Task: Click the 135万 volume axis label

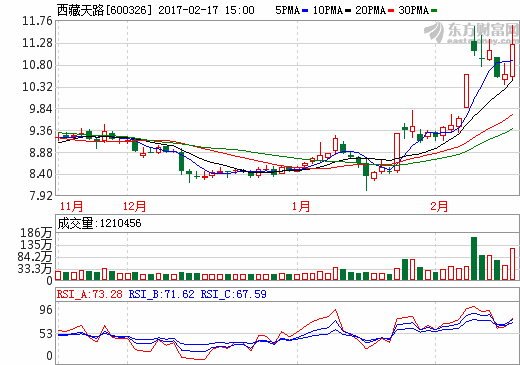Action: 36,245
